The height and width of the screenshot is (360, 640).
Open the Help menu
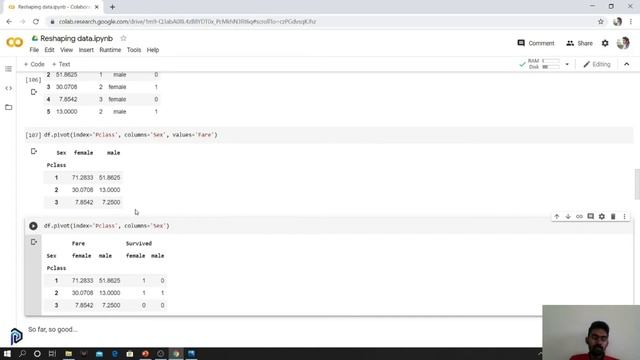(x=153, y=50)
